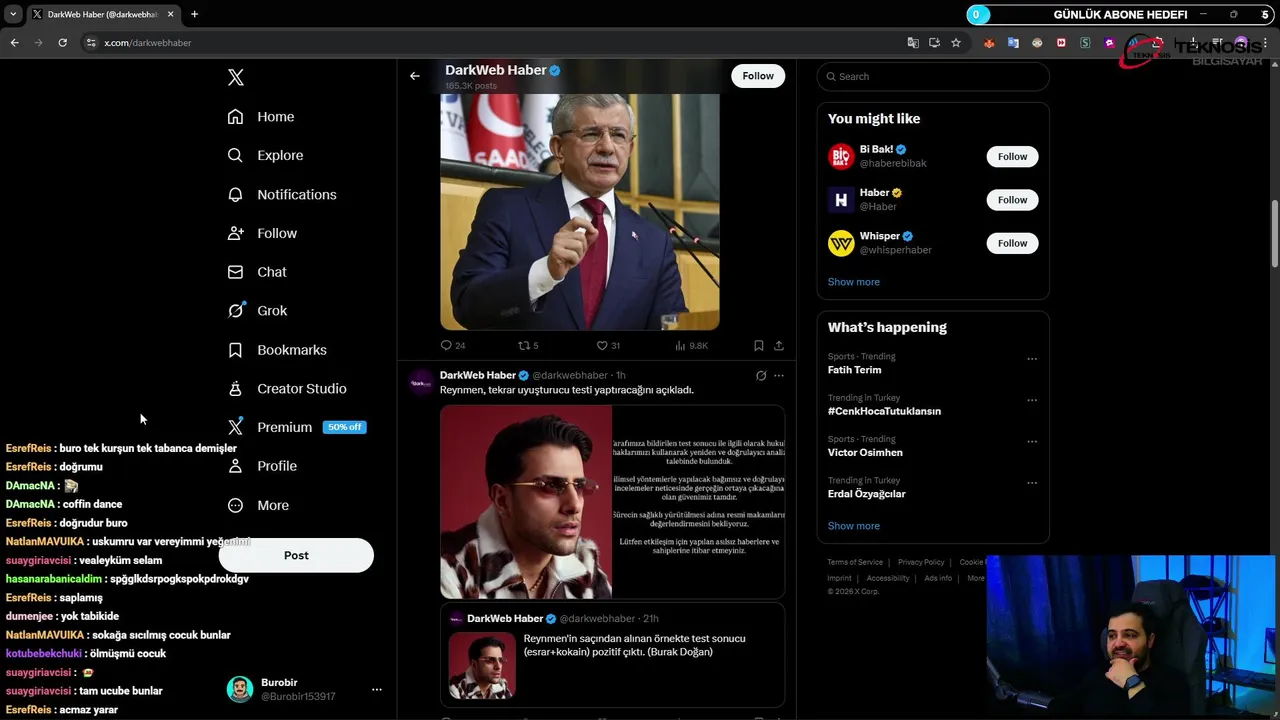Open tab search dropdown in tab strip
Viewport: 1280px width, 720px height.
[13, 14]
